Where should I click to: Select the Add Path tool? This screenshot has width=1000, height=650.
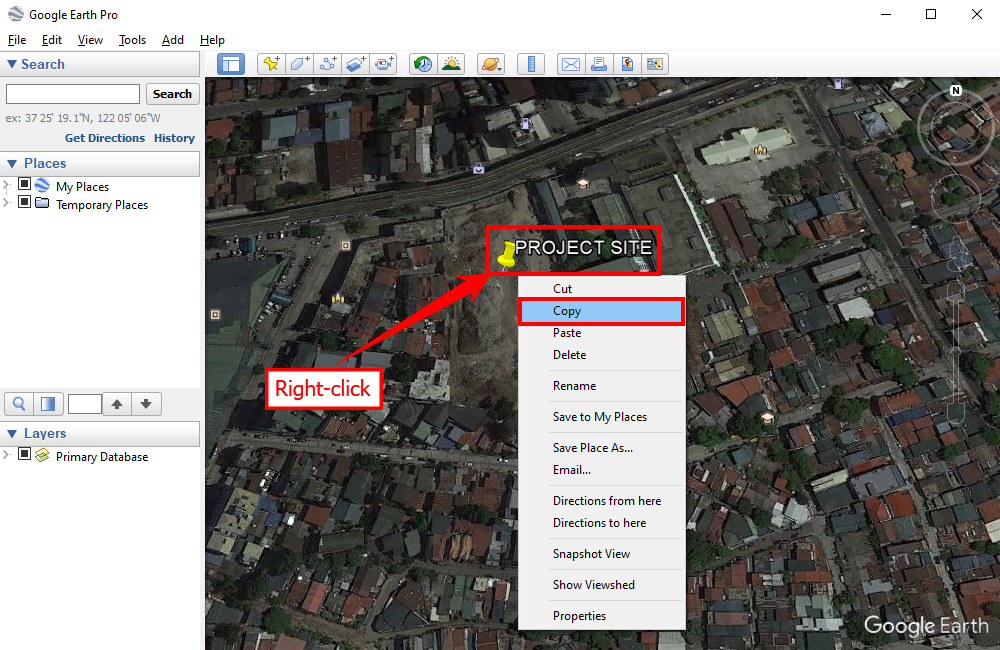tap(328, 64)
